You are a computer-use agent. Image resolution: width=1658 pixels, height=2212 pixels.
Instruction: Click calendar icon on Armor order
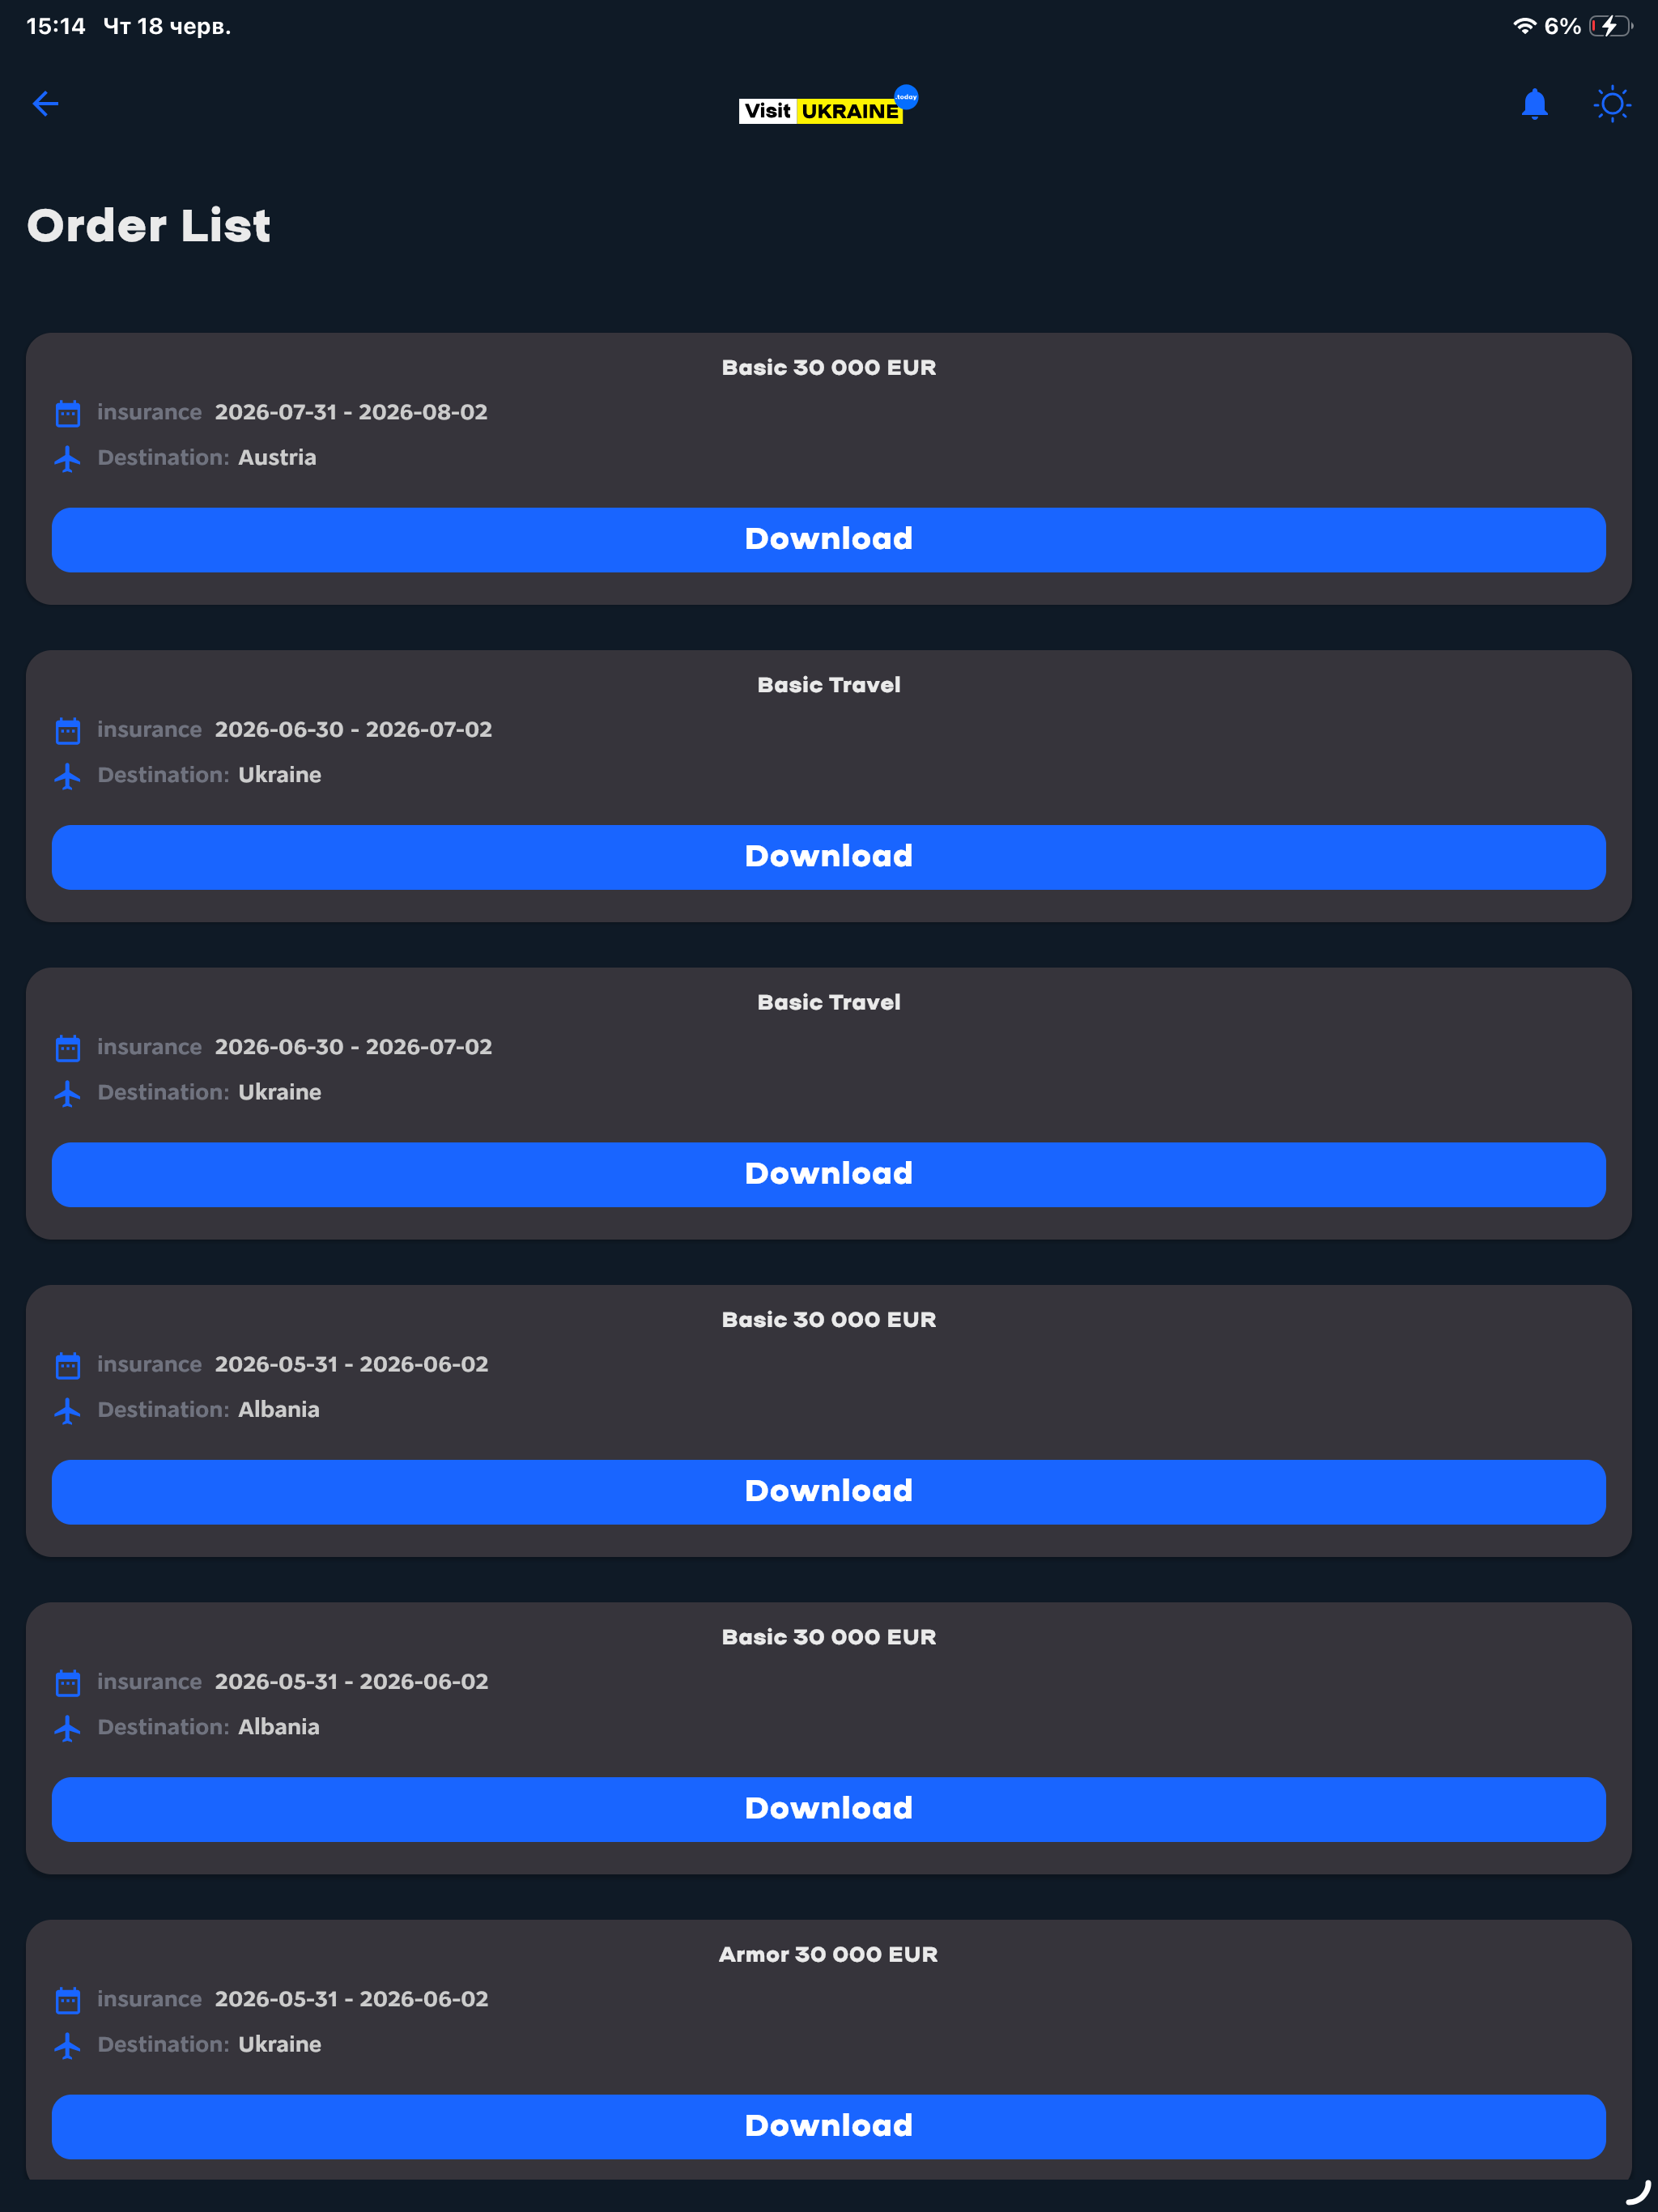point(68,2000)
